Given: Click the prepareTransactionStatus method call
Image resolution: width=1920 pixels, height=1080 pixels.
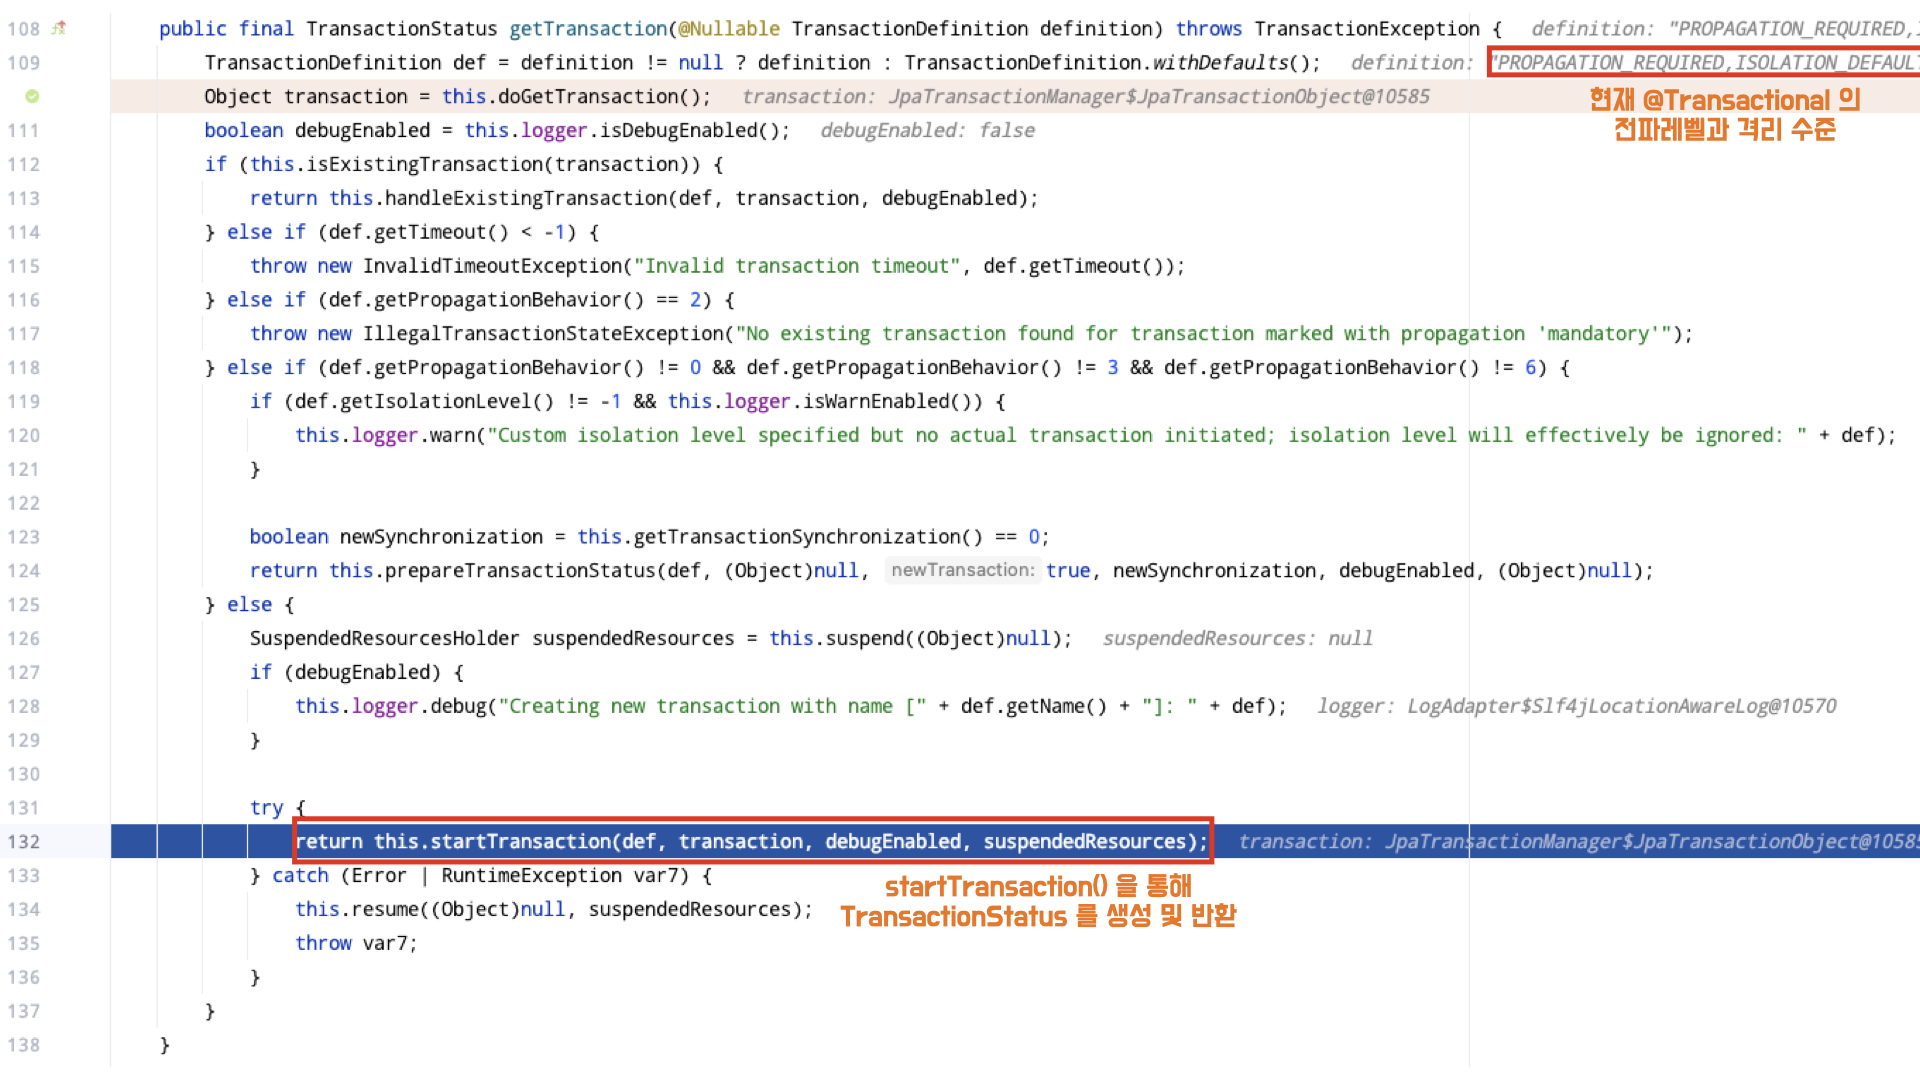Looking at the screenshot, I should click(520, 571).
